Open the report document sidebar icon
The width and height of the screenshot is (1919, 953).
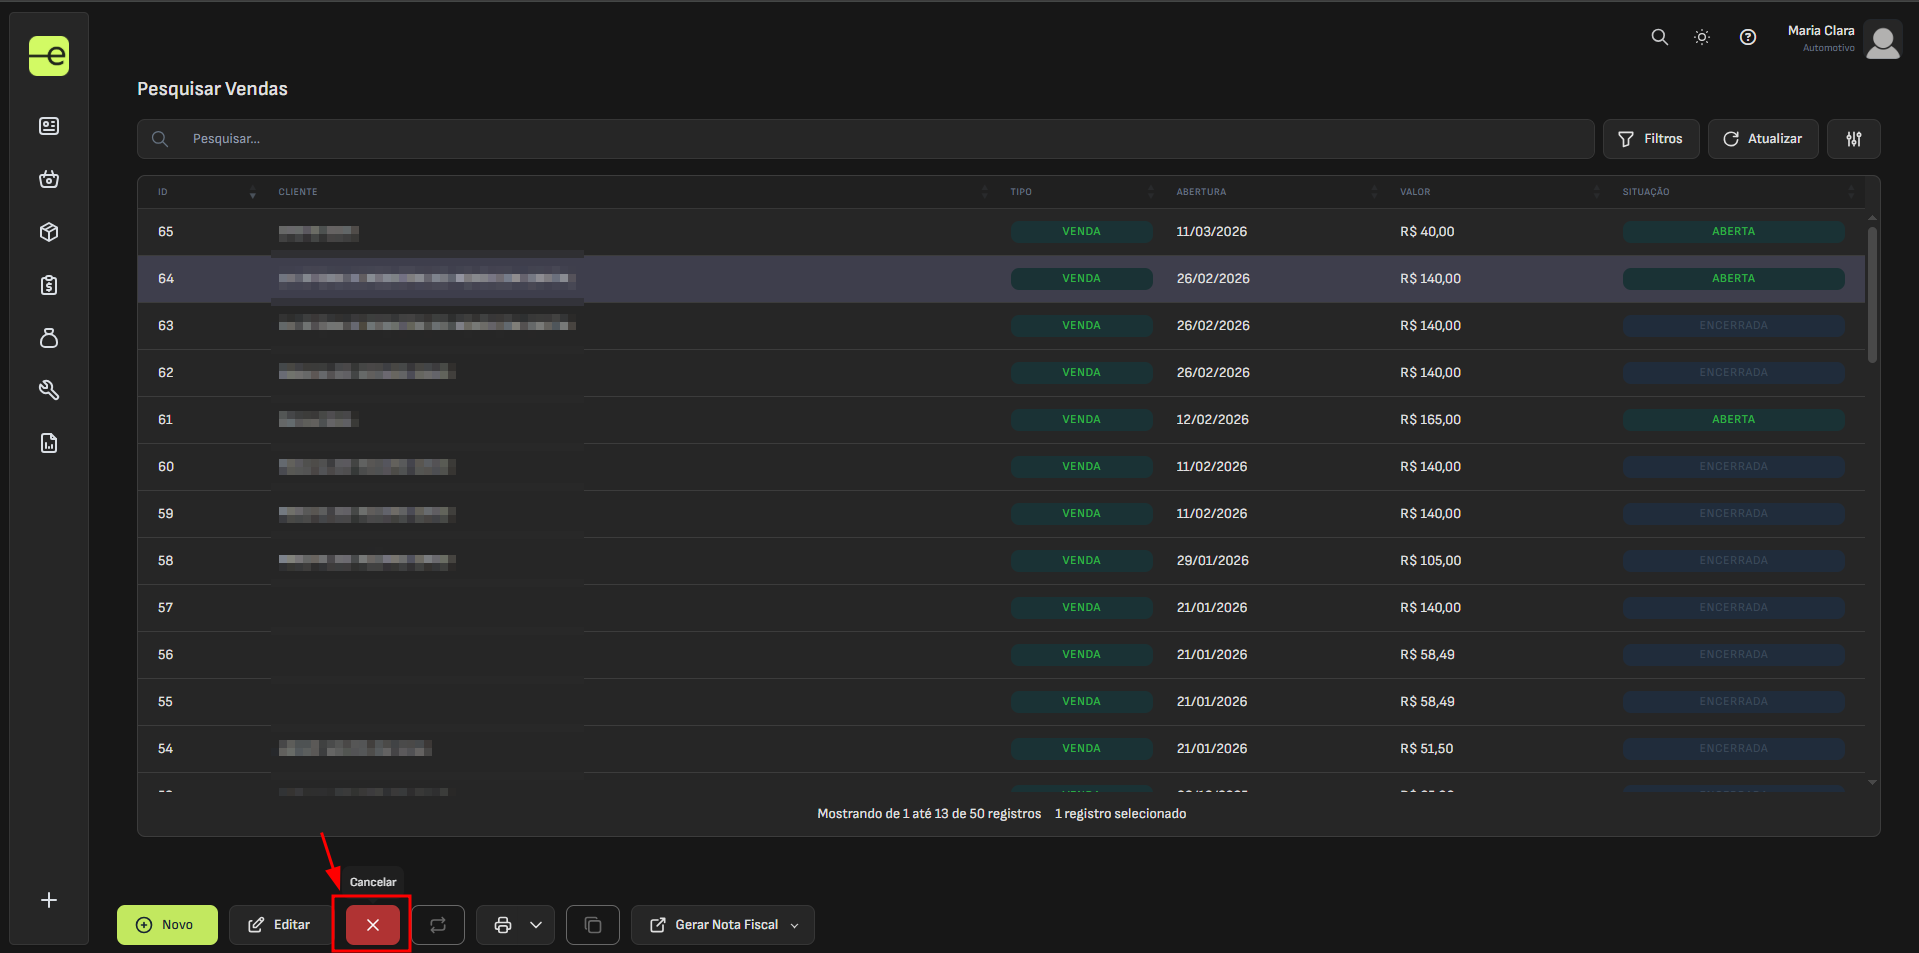[49, 443]
